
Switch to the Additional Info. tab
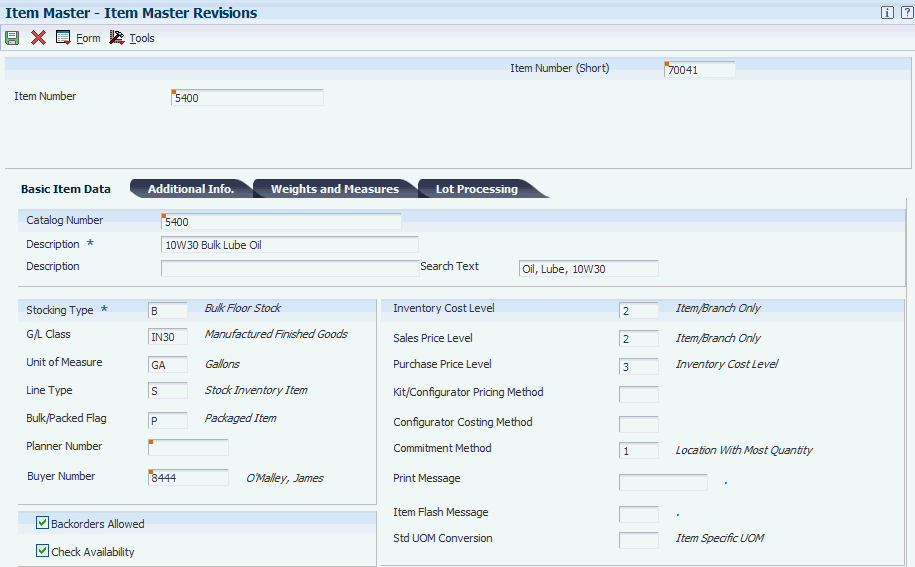(x=190, y=189)
